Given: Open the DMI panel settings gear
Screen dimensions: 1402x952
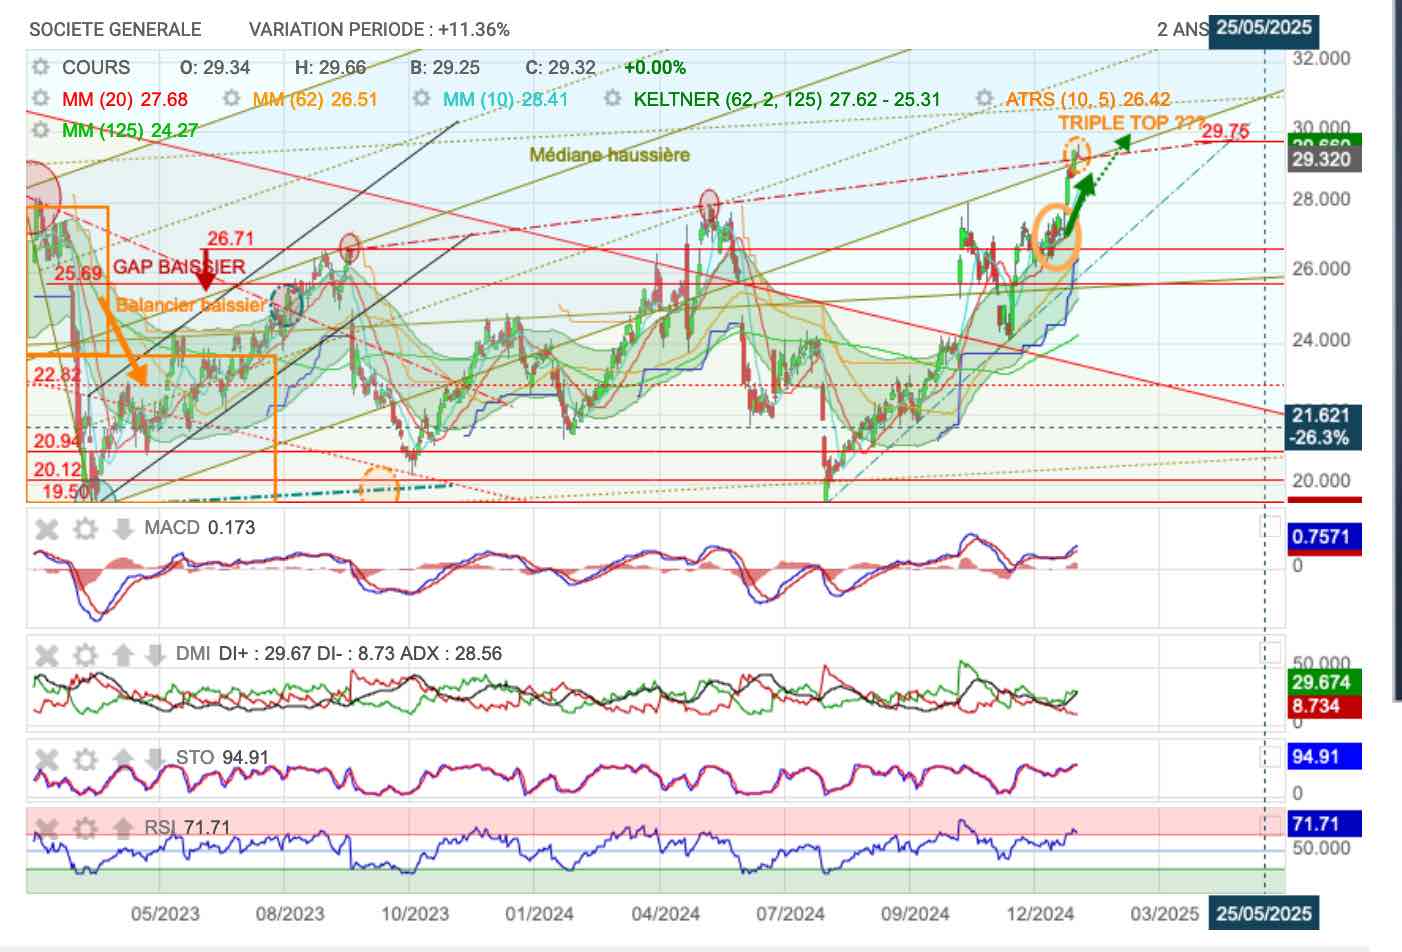Looking at the screenshot, I should tap(85, 655).
